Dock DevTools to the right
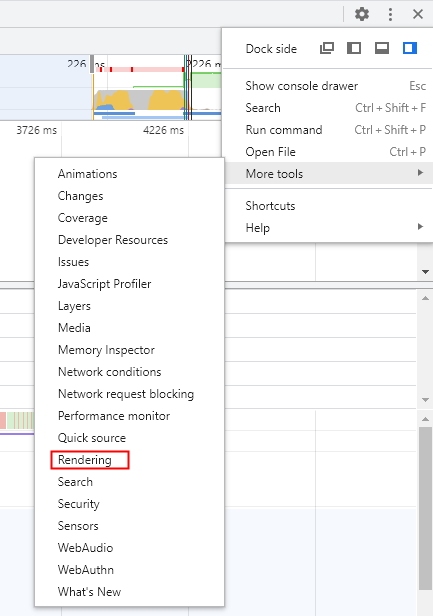The width and height of the screenshot is (433, 616). pyautogui.click(x=410, y=48)
